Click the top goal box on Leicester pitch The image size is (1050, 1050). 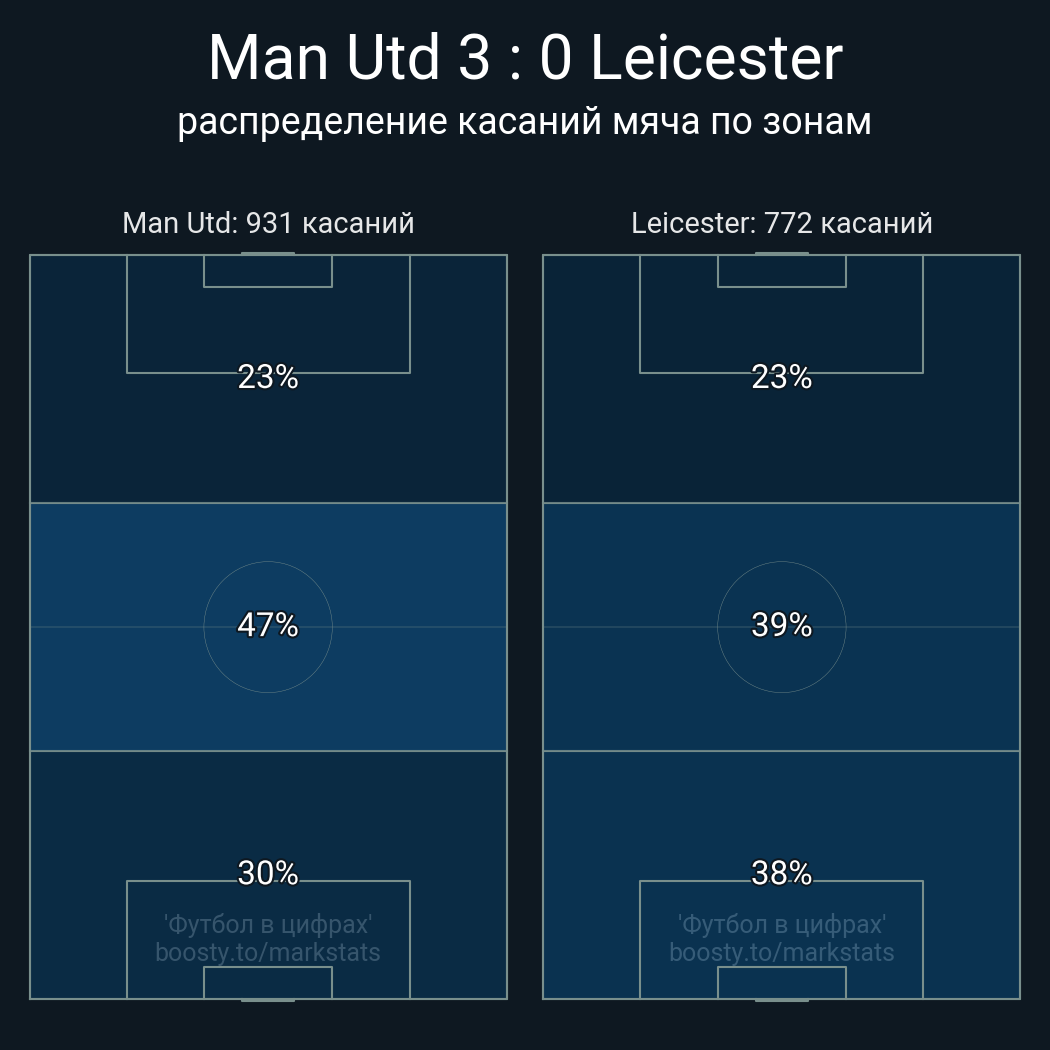tap(781, 271)
